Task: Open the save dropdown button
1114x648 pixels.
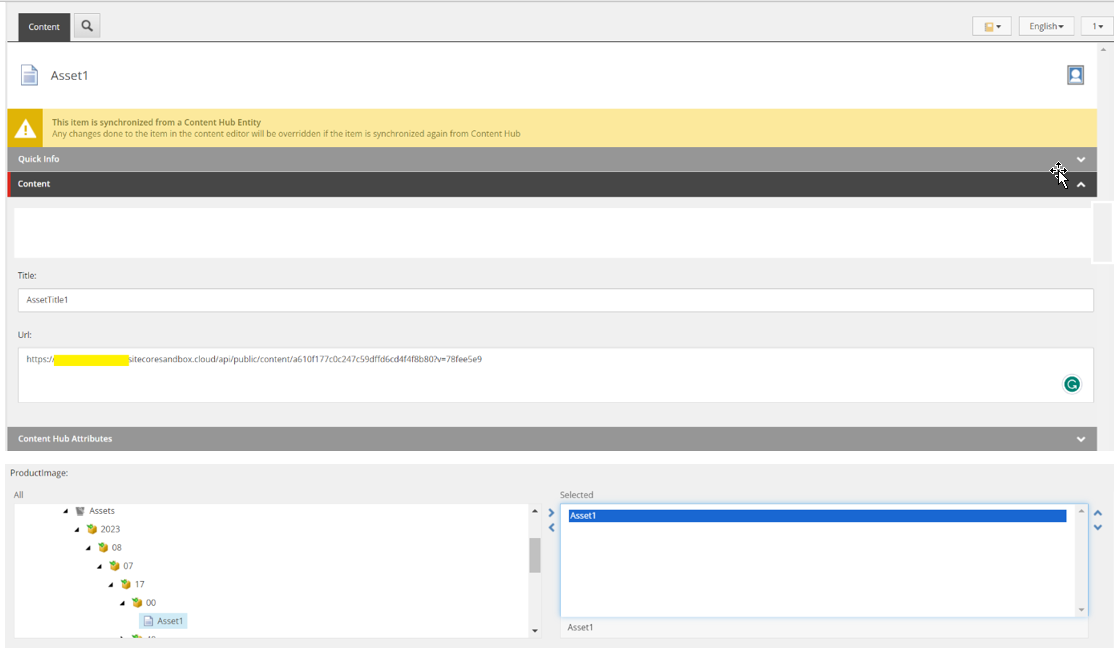Action: coord(992,26)
